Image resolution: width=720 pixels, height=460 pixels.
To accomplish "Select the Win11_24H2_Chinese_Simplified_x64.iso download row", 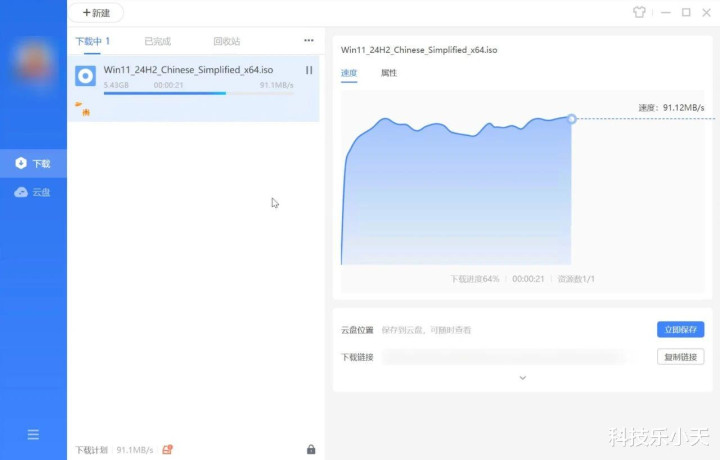I will click(193, 89).
